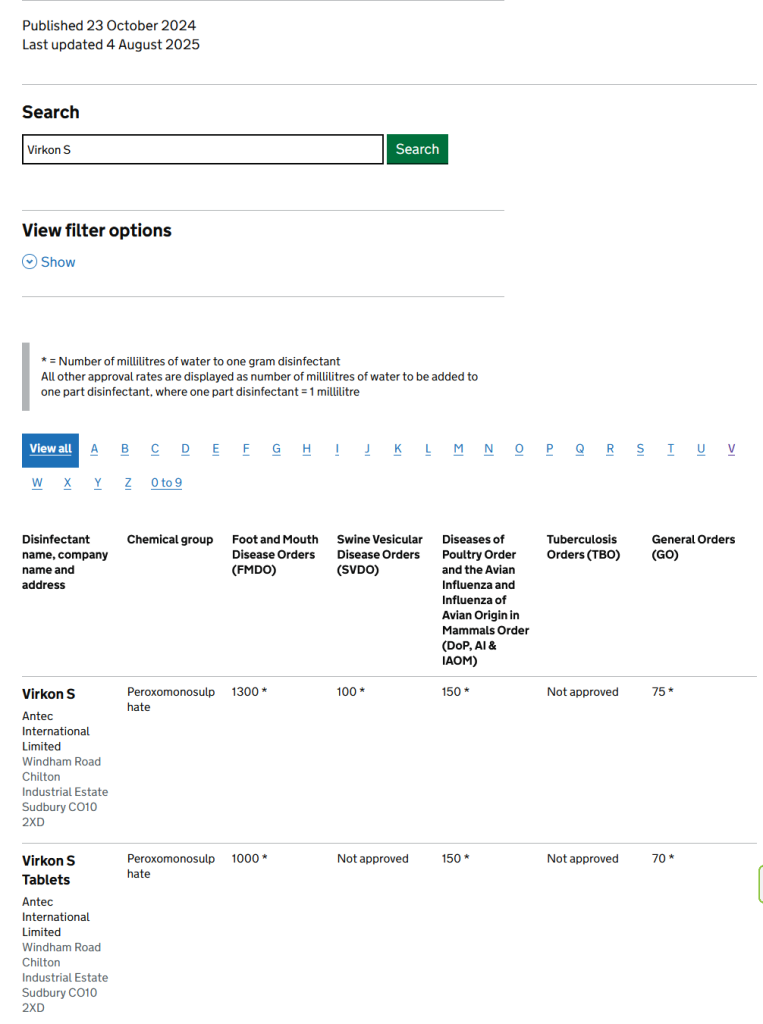Image resolution: width=763 pixels, height=1024 pixels.
Task: Choose letter M in alphabet filter
Action: pyautogui.click(x=458, y=449)
